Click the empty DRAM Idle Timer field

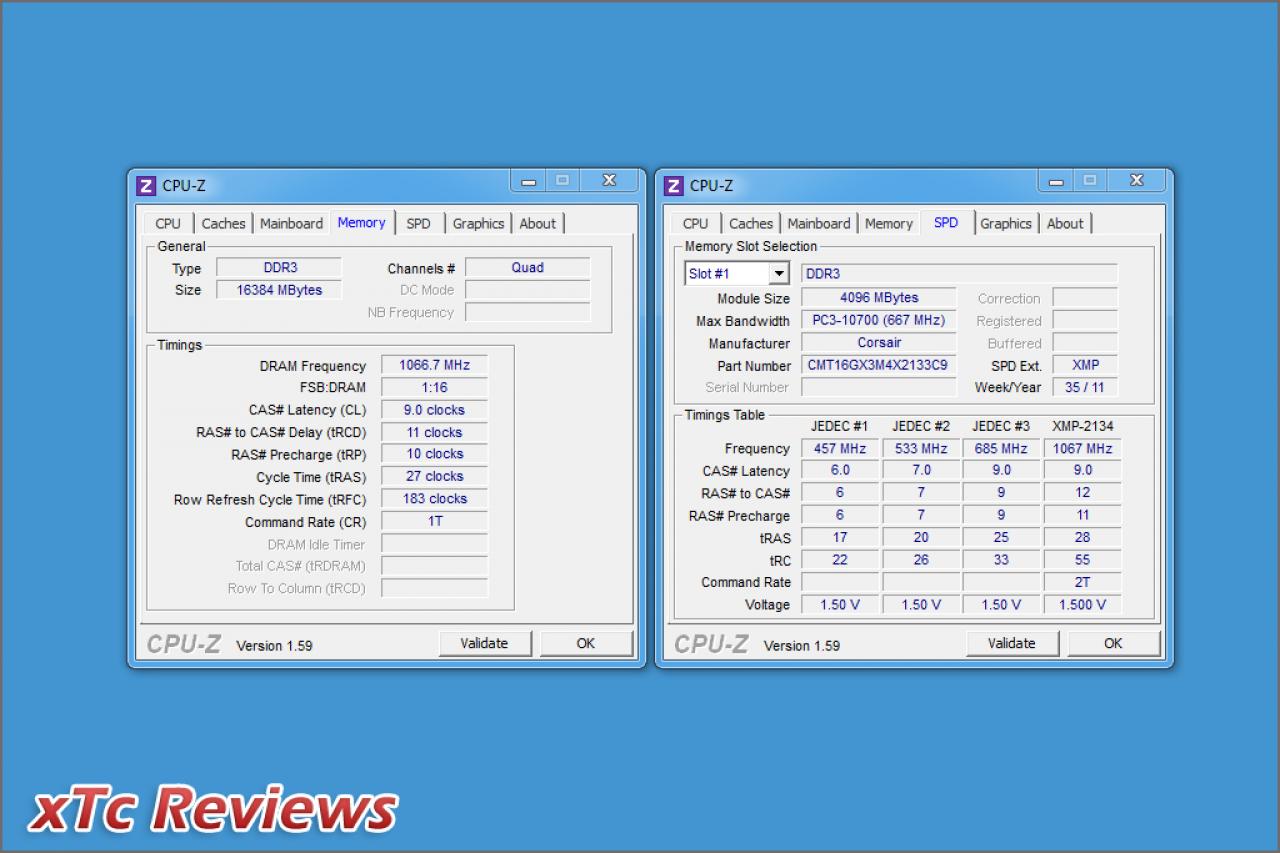tap(434, 544)
